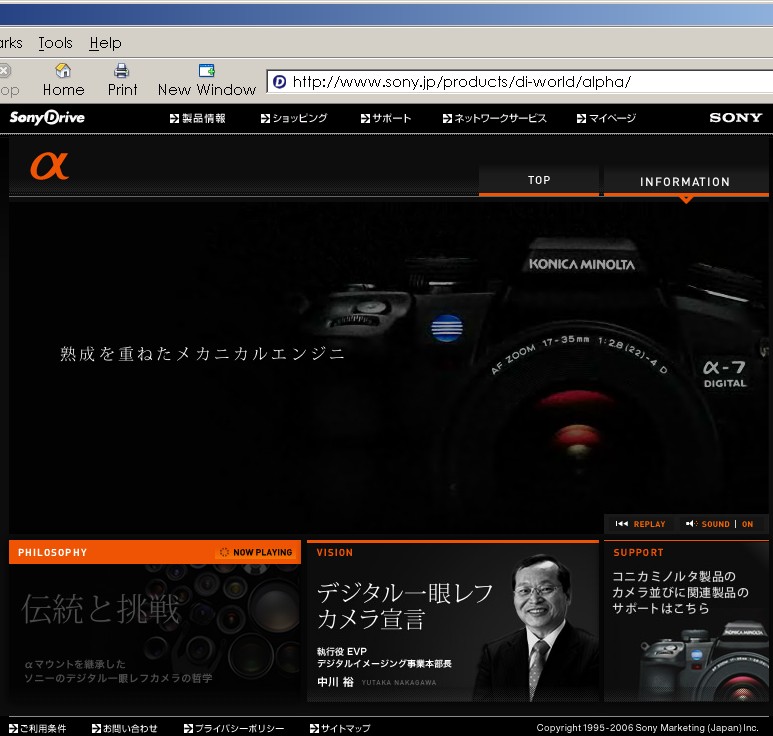Switch to the TOP tab
This screenshot has height=736, width=773.
(539, 181)
